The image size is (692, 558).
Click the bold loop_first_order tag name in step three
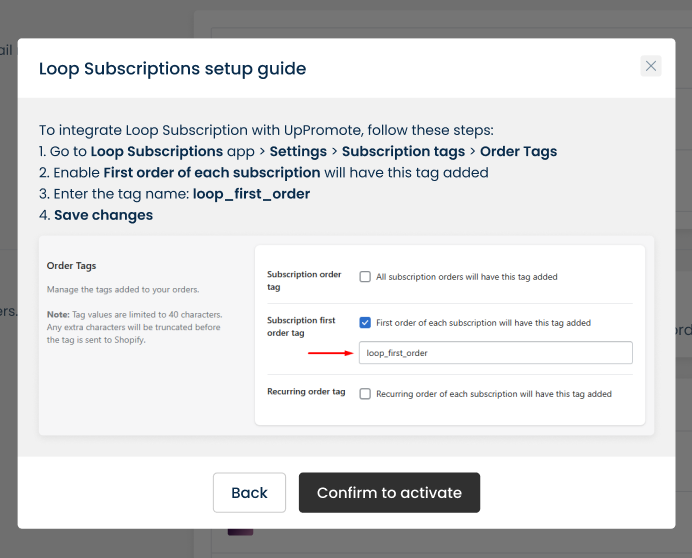tap(251, 194)
